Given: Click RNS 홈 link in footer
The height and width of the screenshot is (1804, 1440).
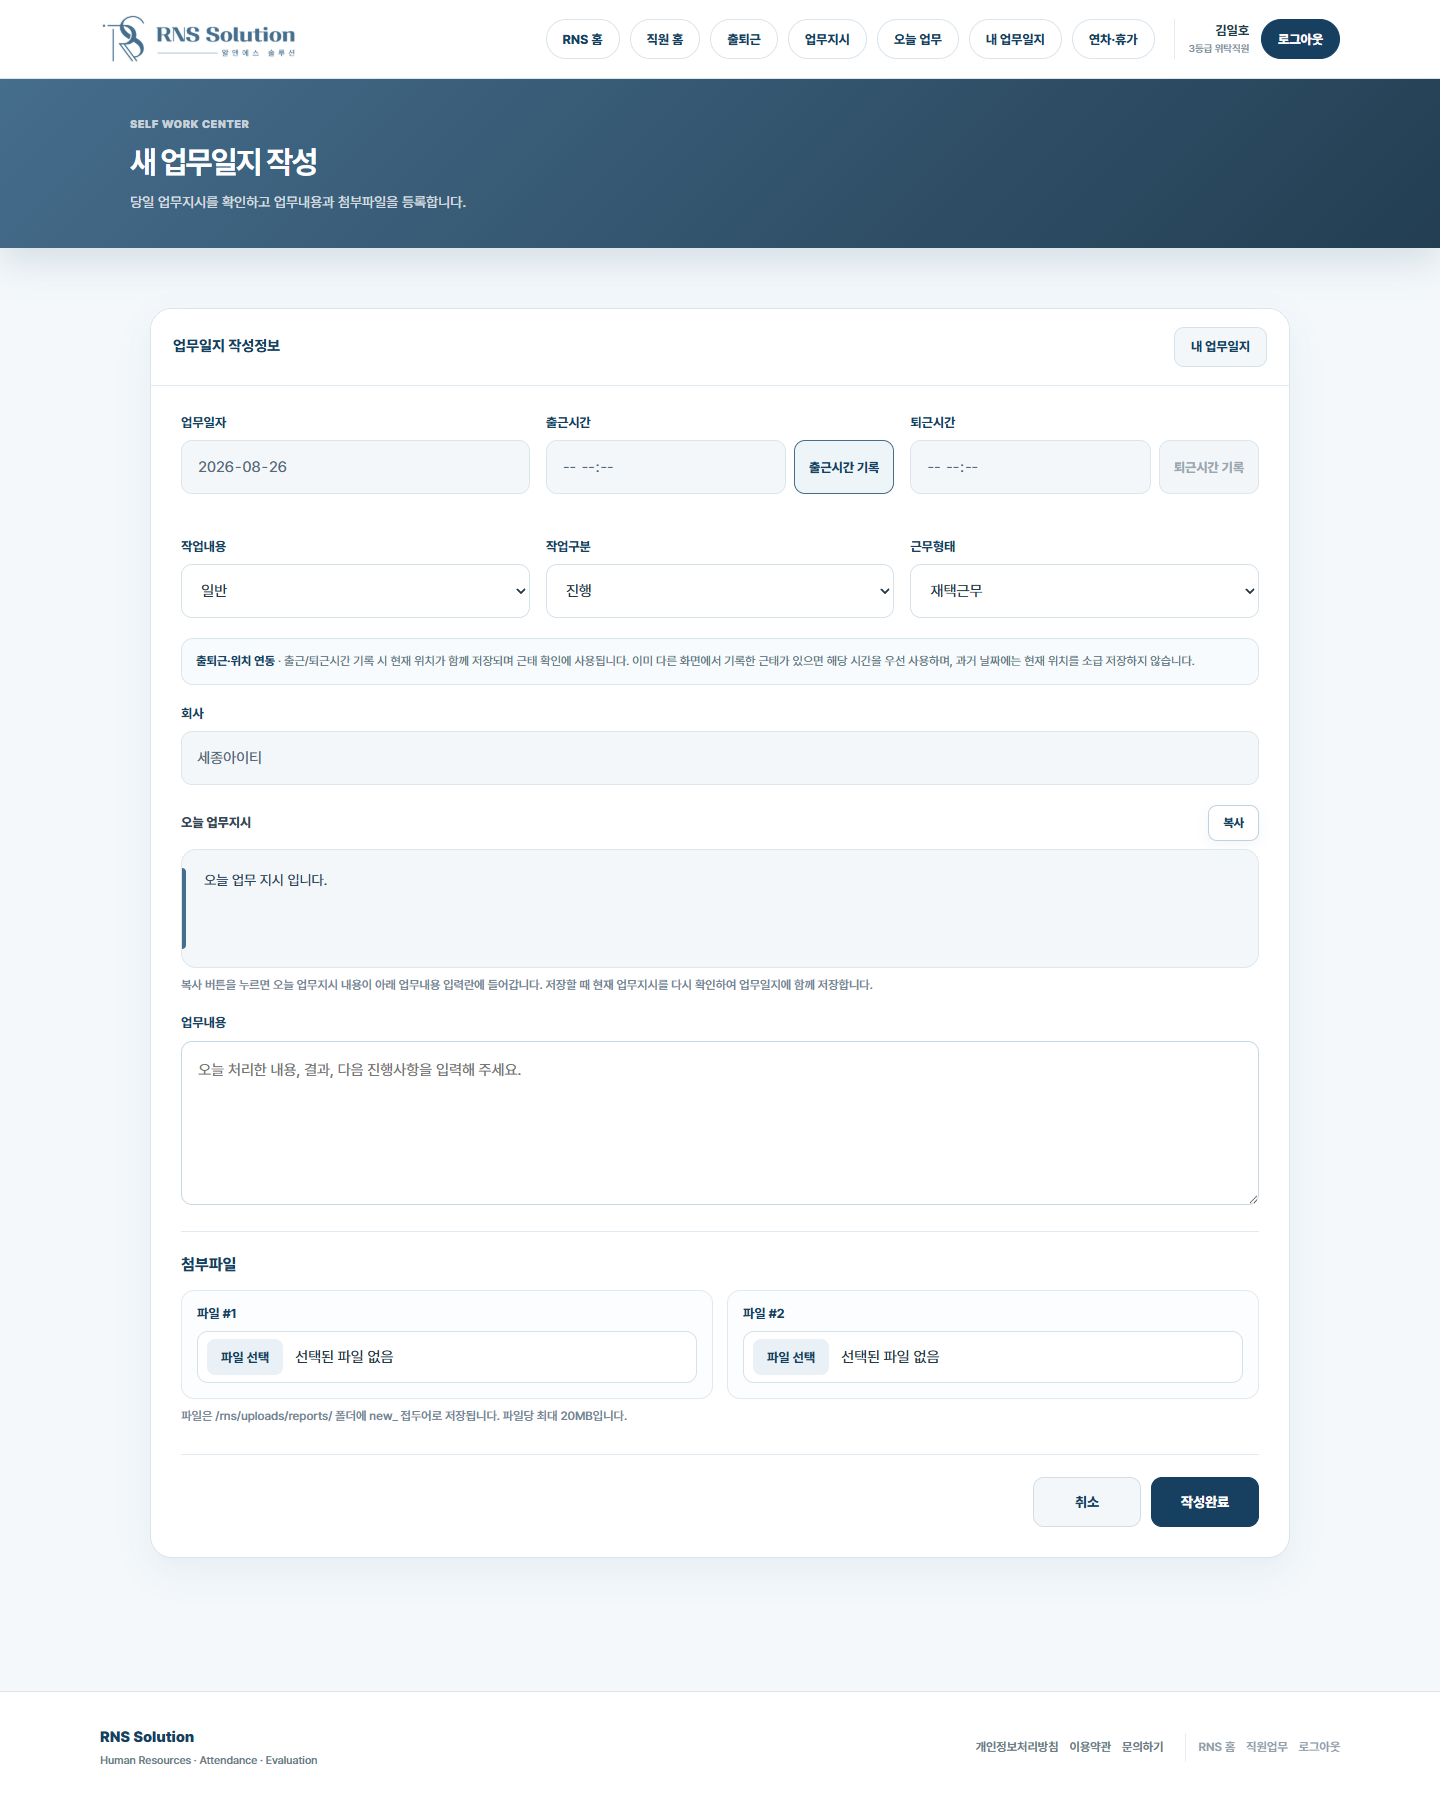Looking at the screenshot, I should point(1216,1747).
